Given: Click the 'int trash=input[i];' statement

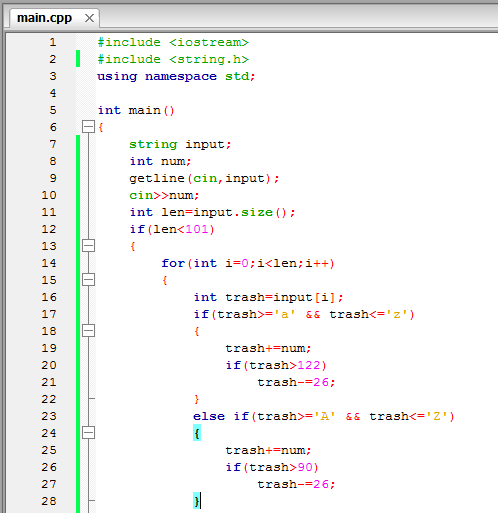Looking at the screenshot, I should coord(268,298).
